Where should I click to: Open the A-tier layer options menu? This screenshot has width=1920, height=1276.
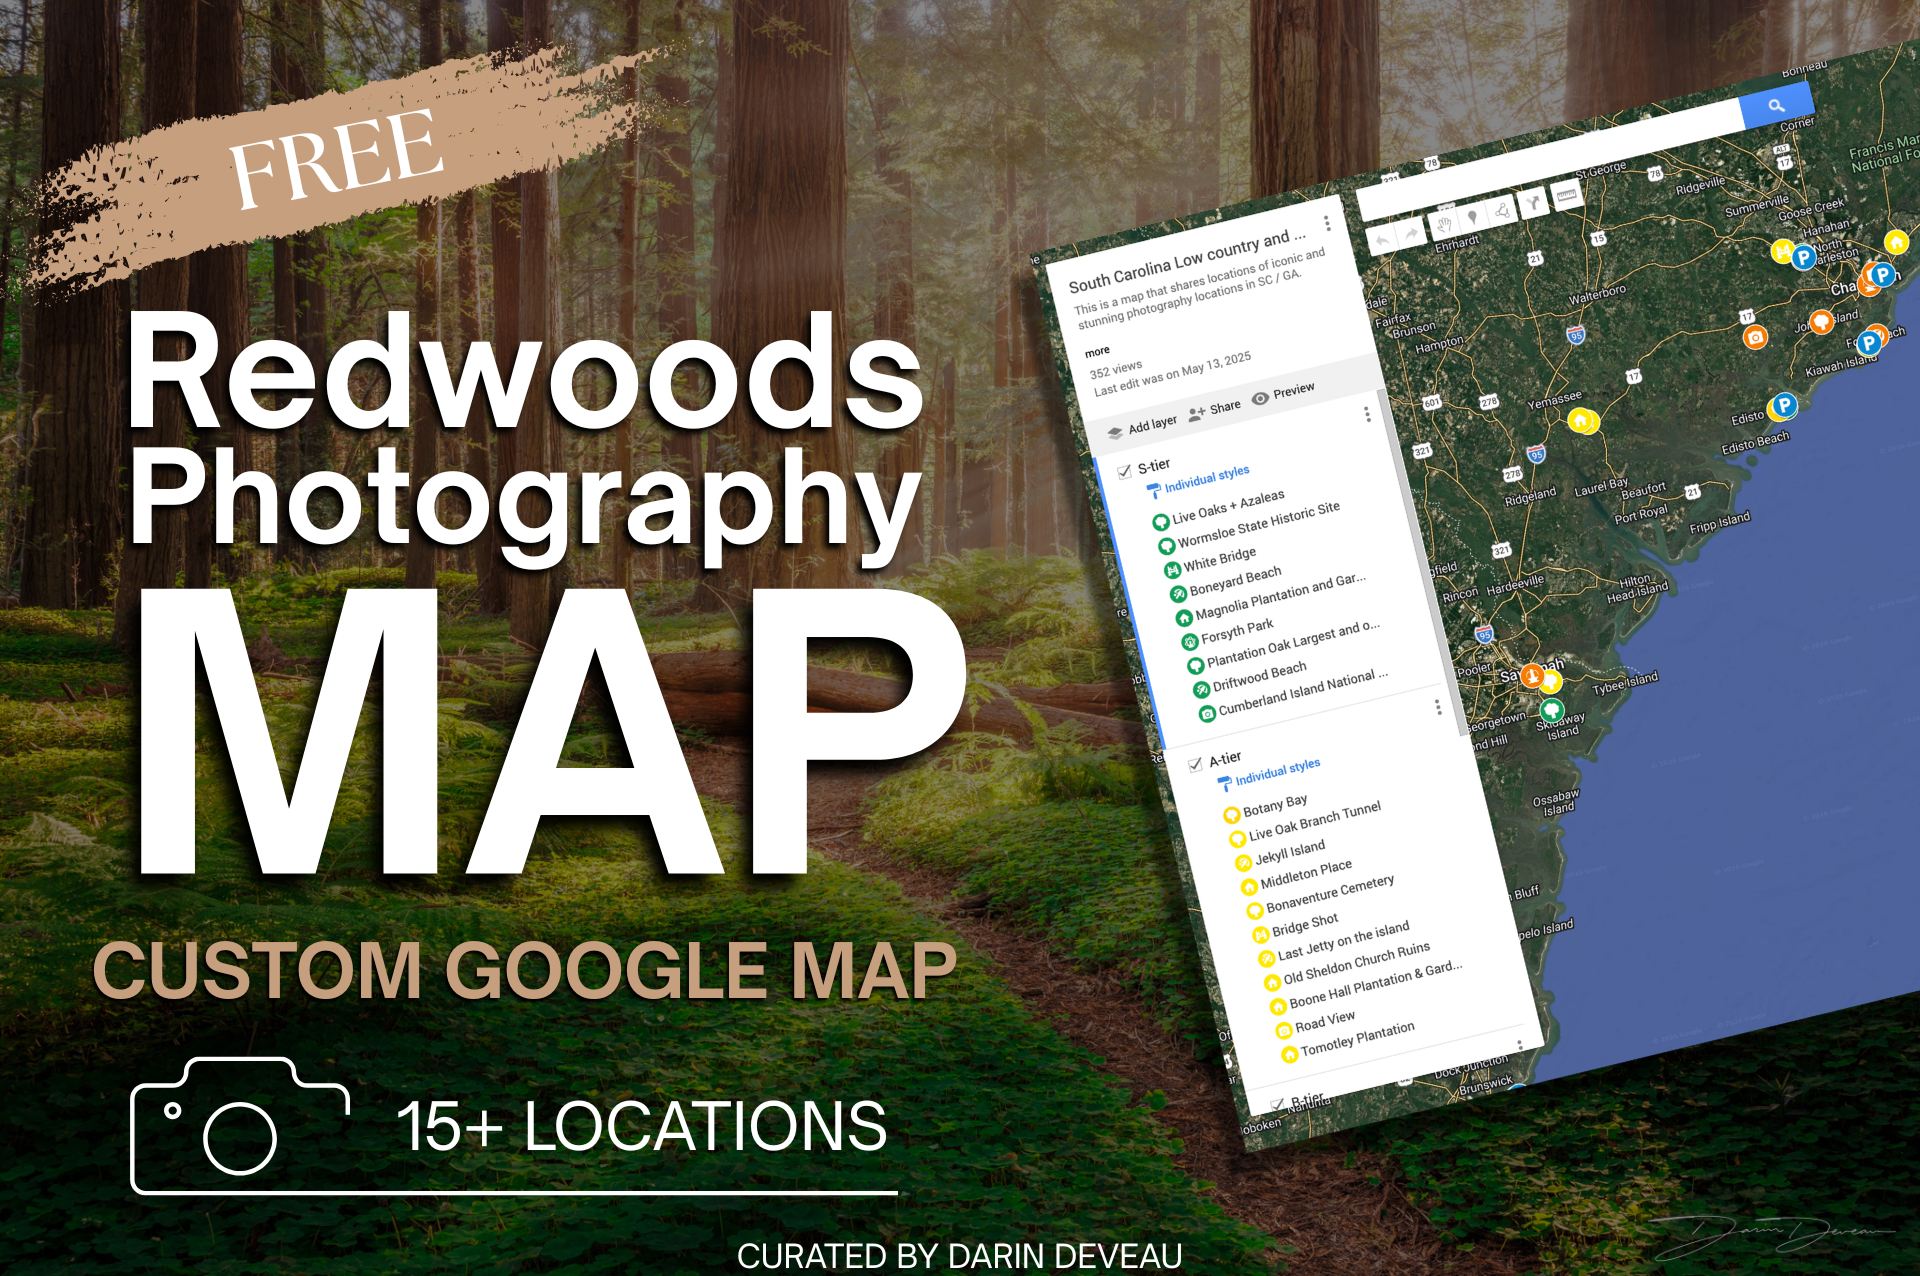pos(1438,707)
